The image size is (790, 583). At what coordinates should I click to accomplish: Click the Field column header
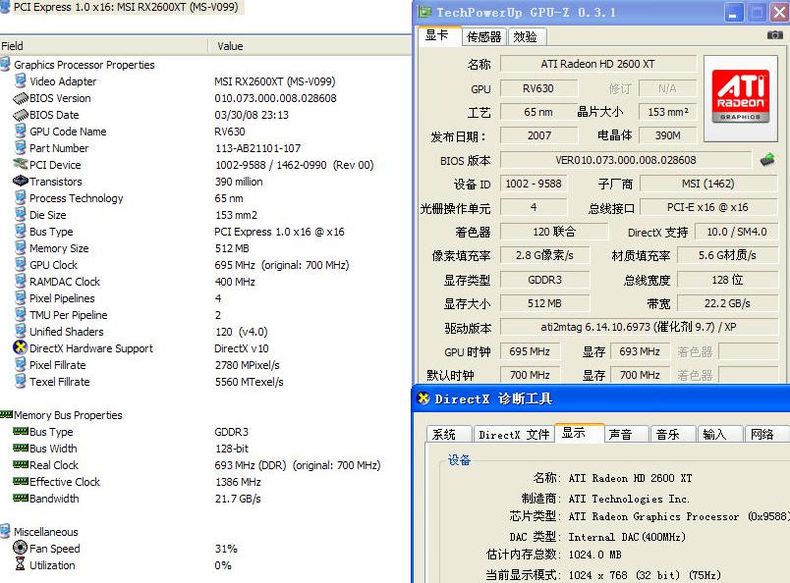click(103, 46)
